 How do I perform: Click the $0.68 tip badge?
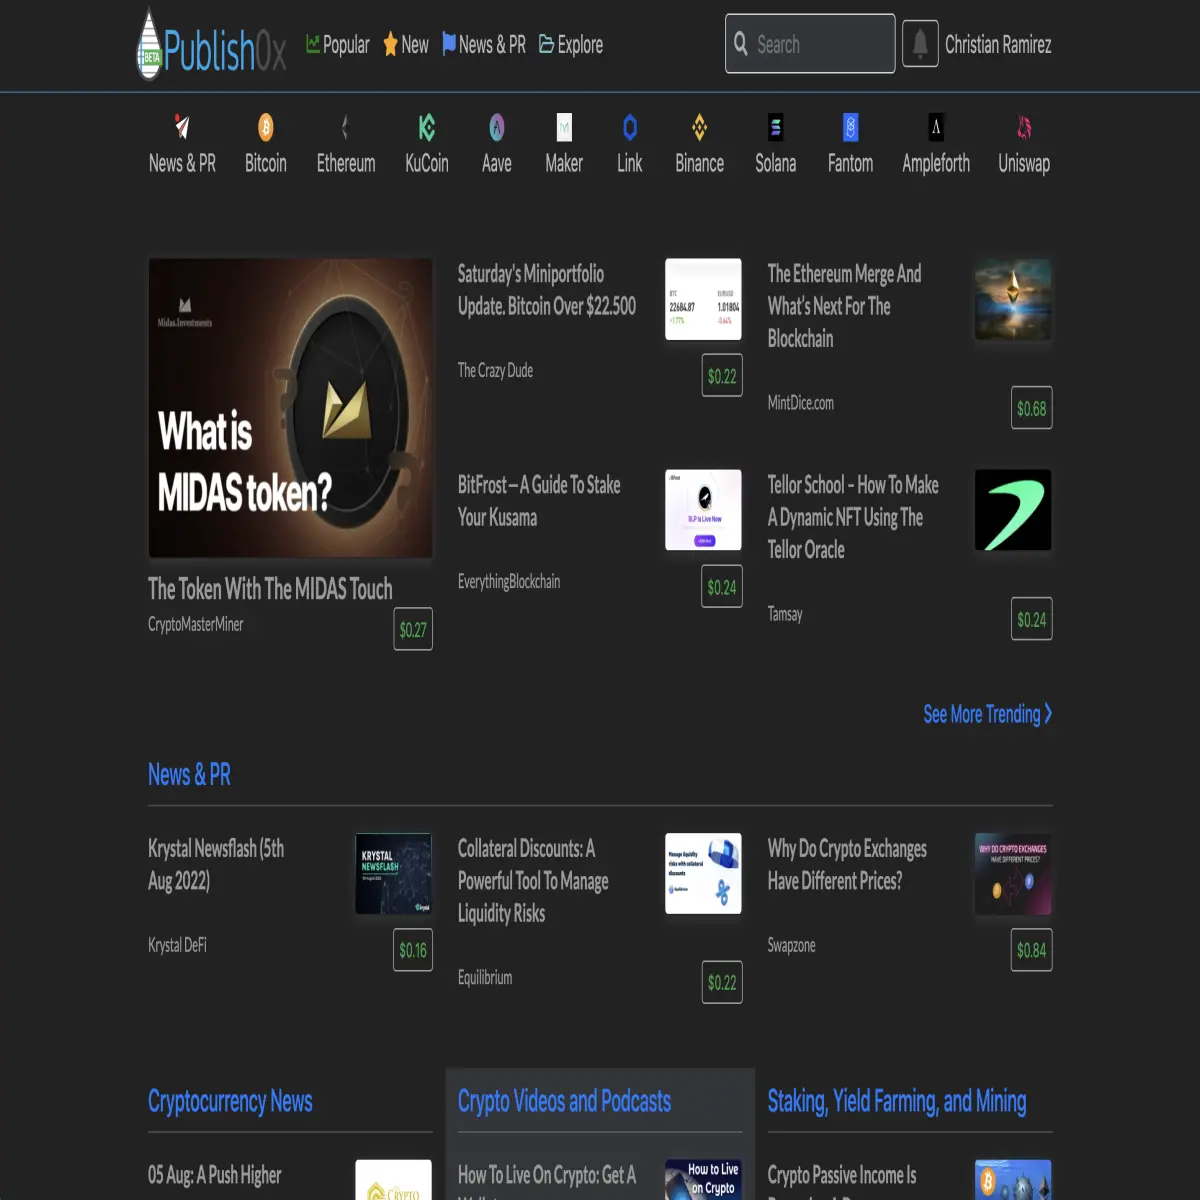tap(1032, 408)
